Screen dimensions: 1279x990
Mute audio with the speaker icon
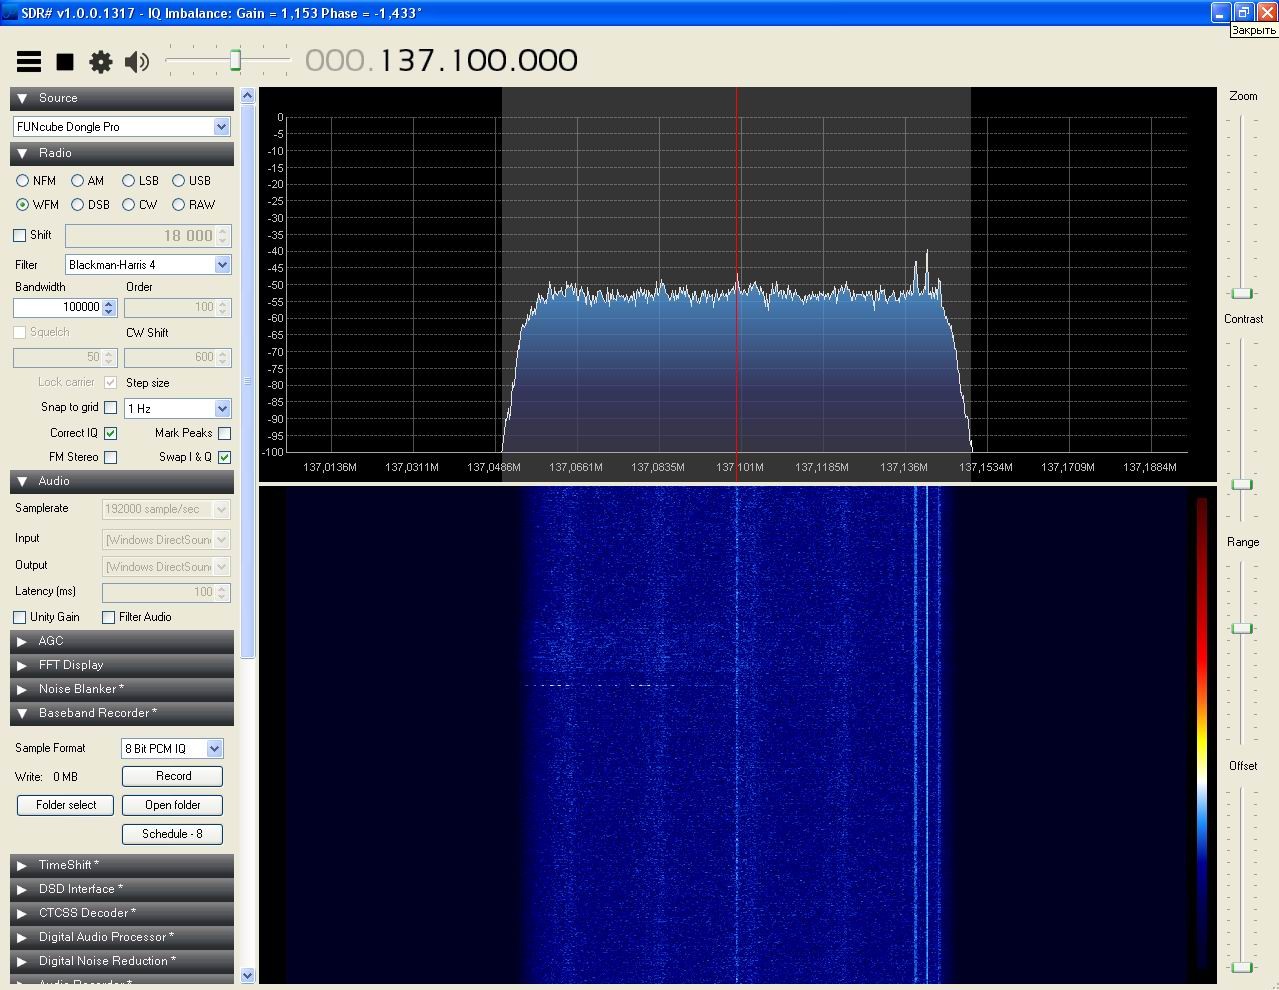click(x=137, y=62)
